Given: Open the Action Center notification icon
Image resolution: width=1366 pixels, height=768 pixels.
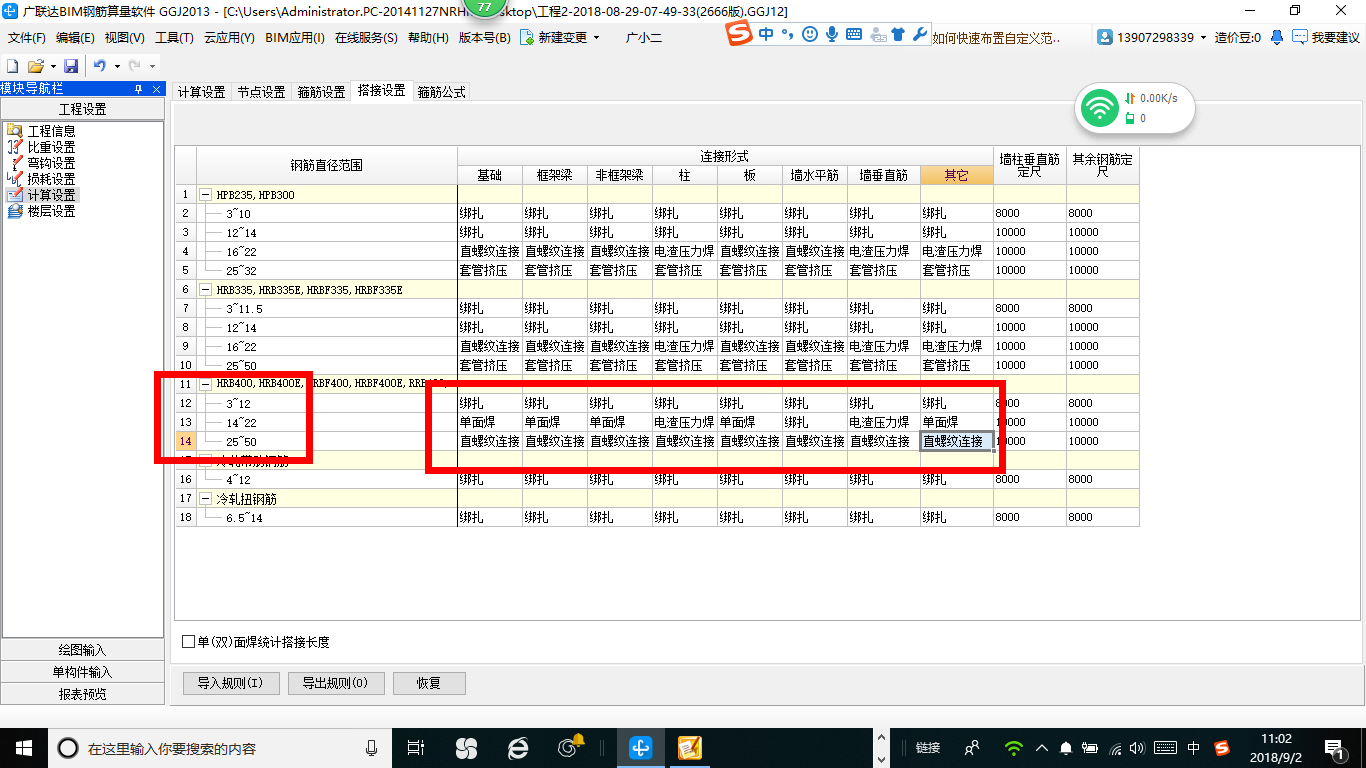Looking at the screenshot, I should [1334, 747].
